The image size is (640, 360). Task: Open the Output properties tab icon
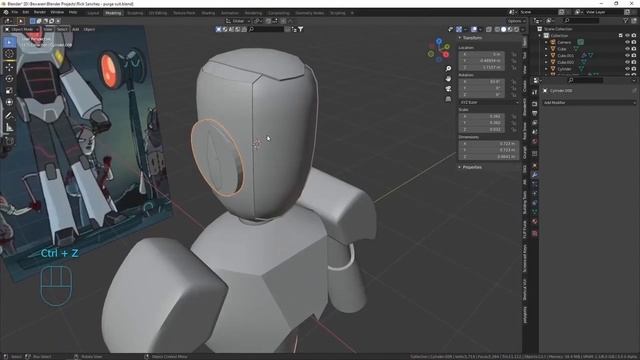[535, 113]
